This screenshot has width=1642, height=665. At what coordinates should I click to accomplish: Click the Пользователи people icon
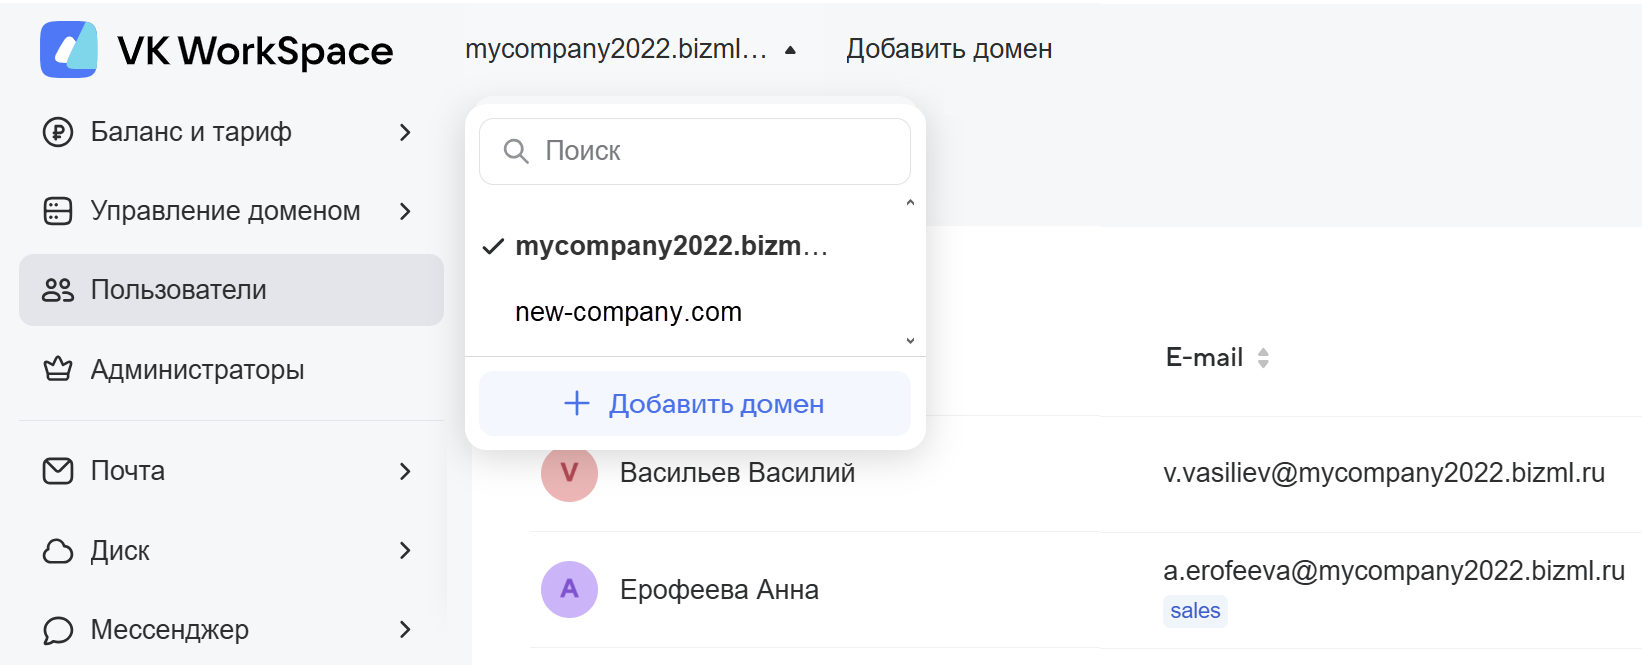click(x=58, y=290)
